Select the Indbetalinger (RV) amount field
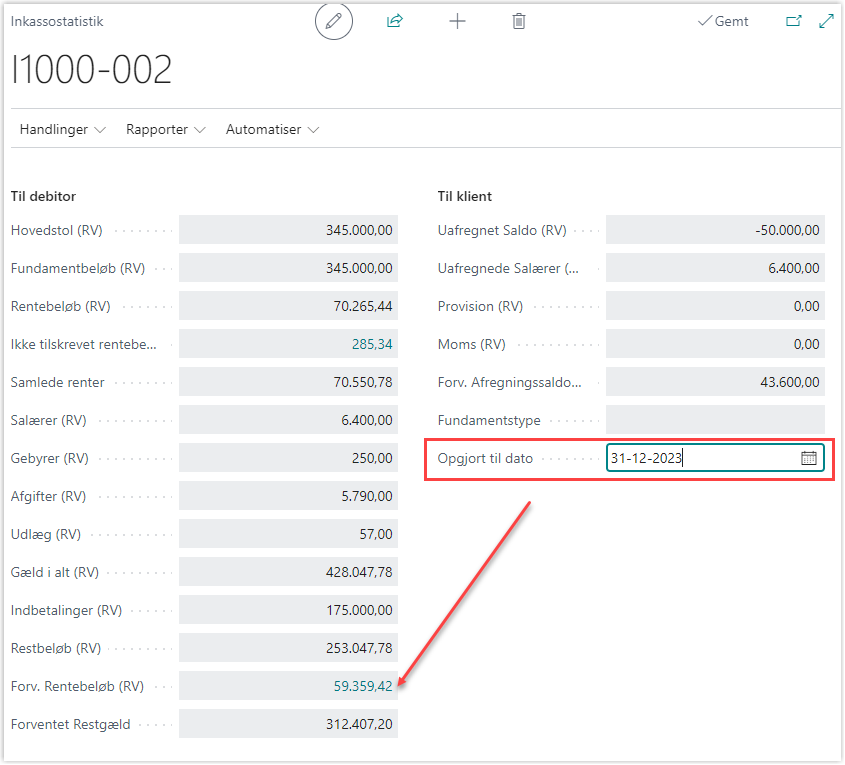This screenshot has height=765, width=845. (x=288, y=610)
